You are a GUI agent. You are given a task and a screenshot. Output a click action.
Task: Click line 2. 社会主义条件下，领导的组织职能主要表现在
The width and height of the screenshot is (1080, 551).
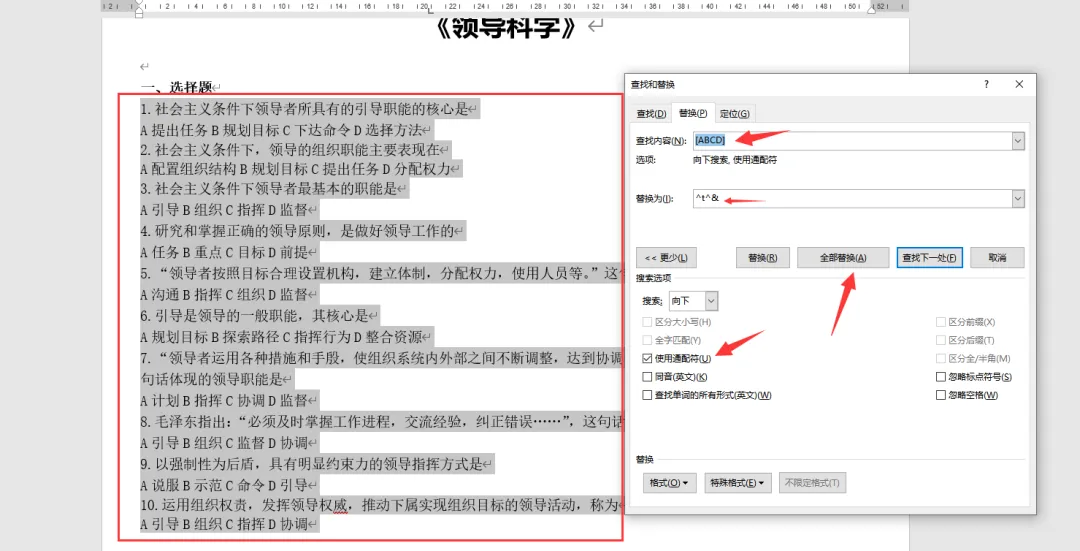pyautogui.click(x=290, y=149)
